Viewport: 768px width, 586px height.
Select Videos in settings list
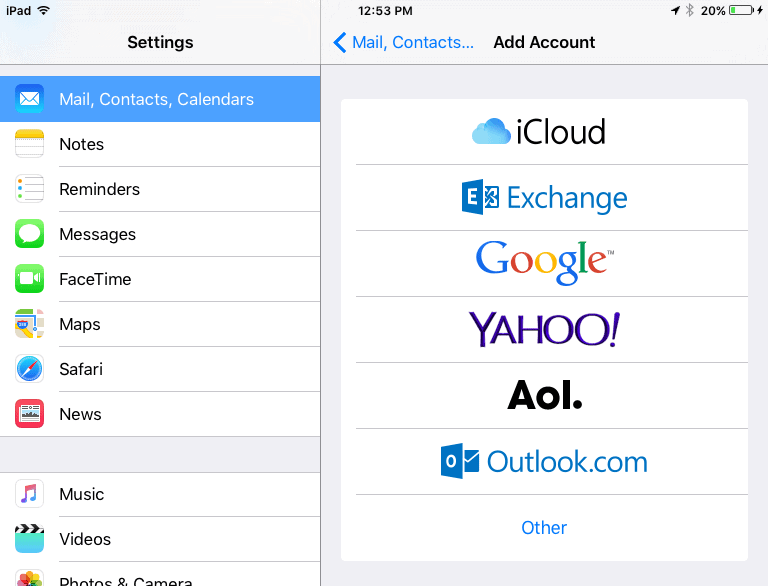[x=160, y=539]
